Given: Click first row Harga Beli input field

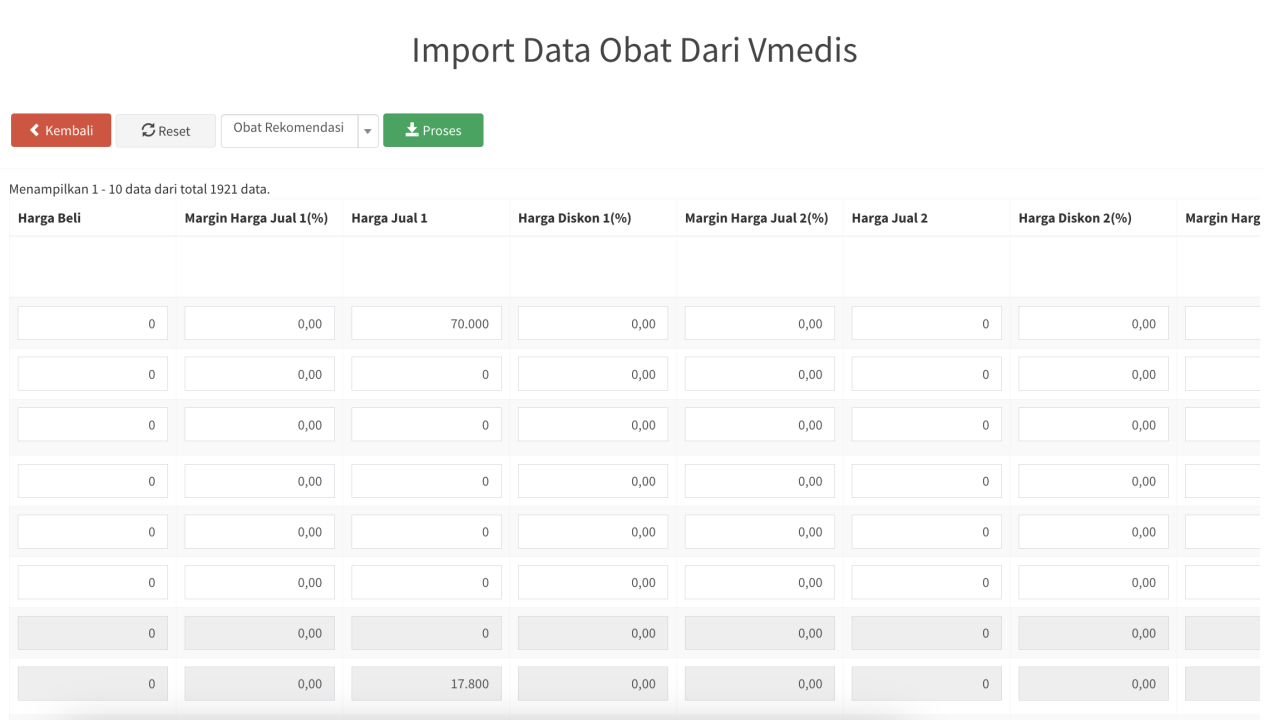Looking at the screenshot, I should coord(93,323).
